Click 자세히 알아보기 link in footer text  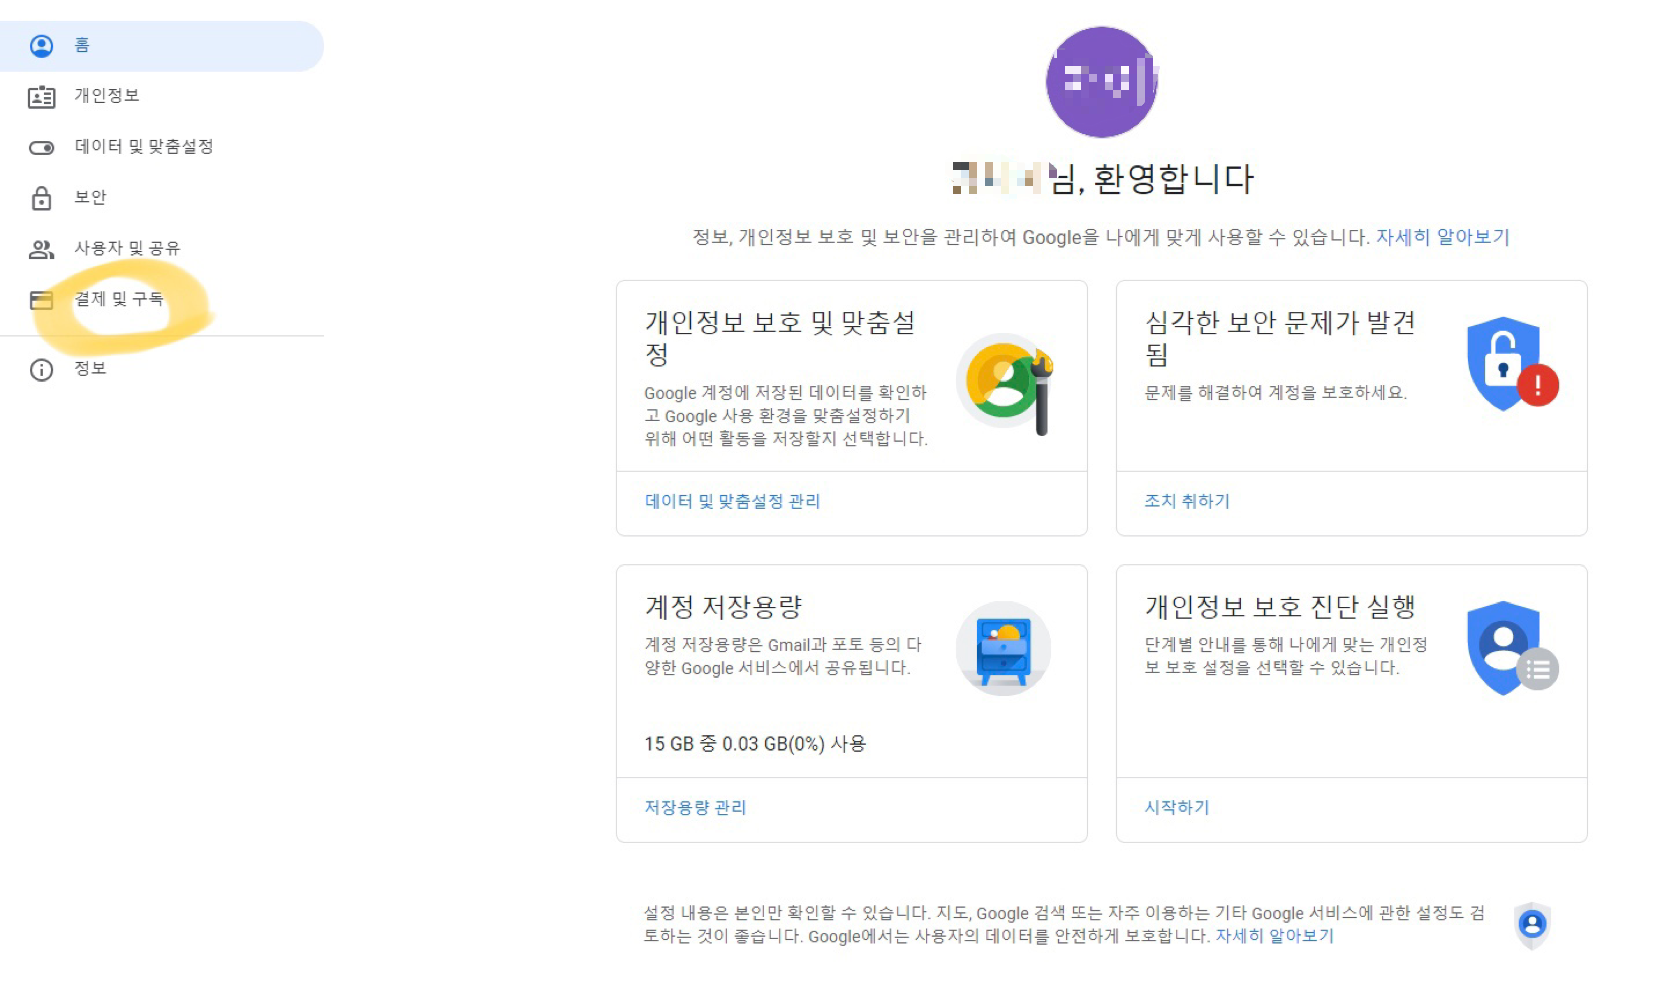[x=1274, y=936]
